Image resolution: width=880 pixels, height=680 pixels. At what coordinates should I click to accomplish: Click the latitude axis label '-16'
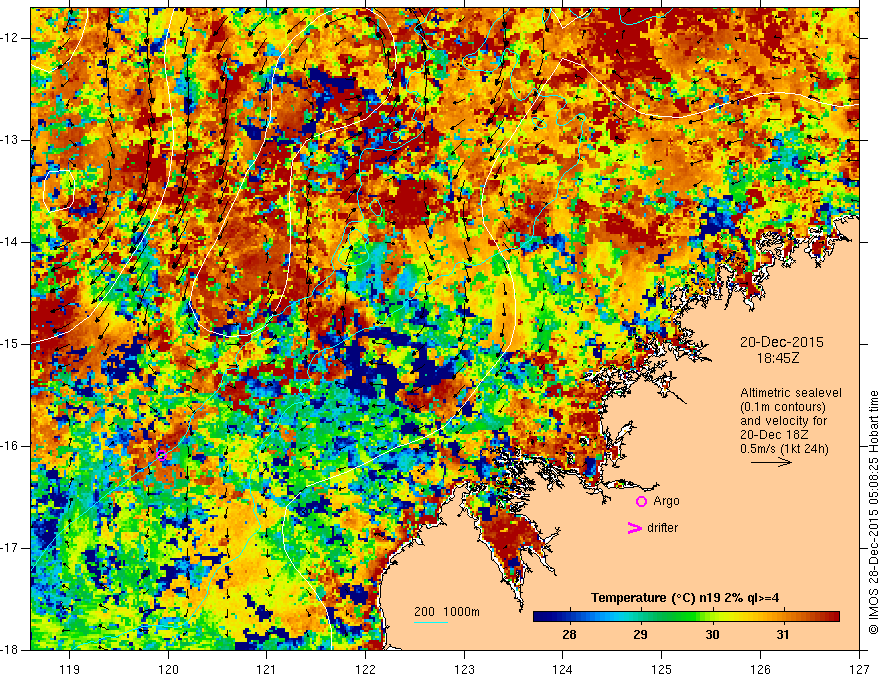(x=11, y=446)
